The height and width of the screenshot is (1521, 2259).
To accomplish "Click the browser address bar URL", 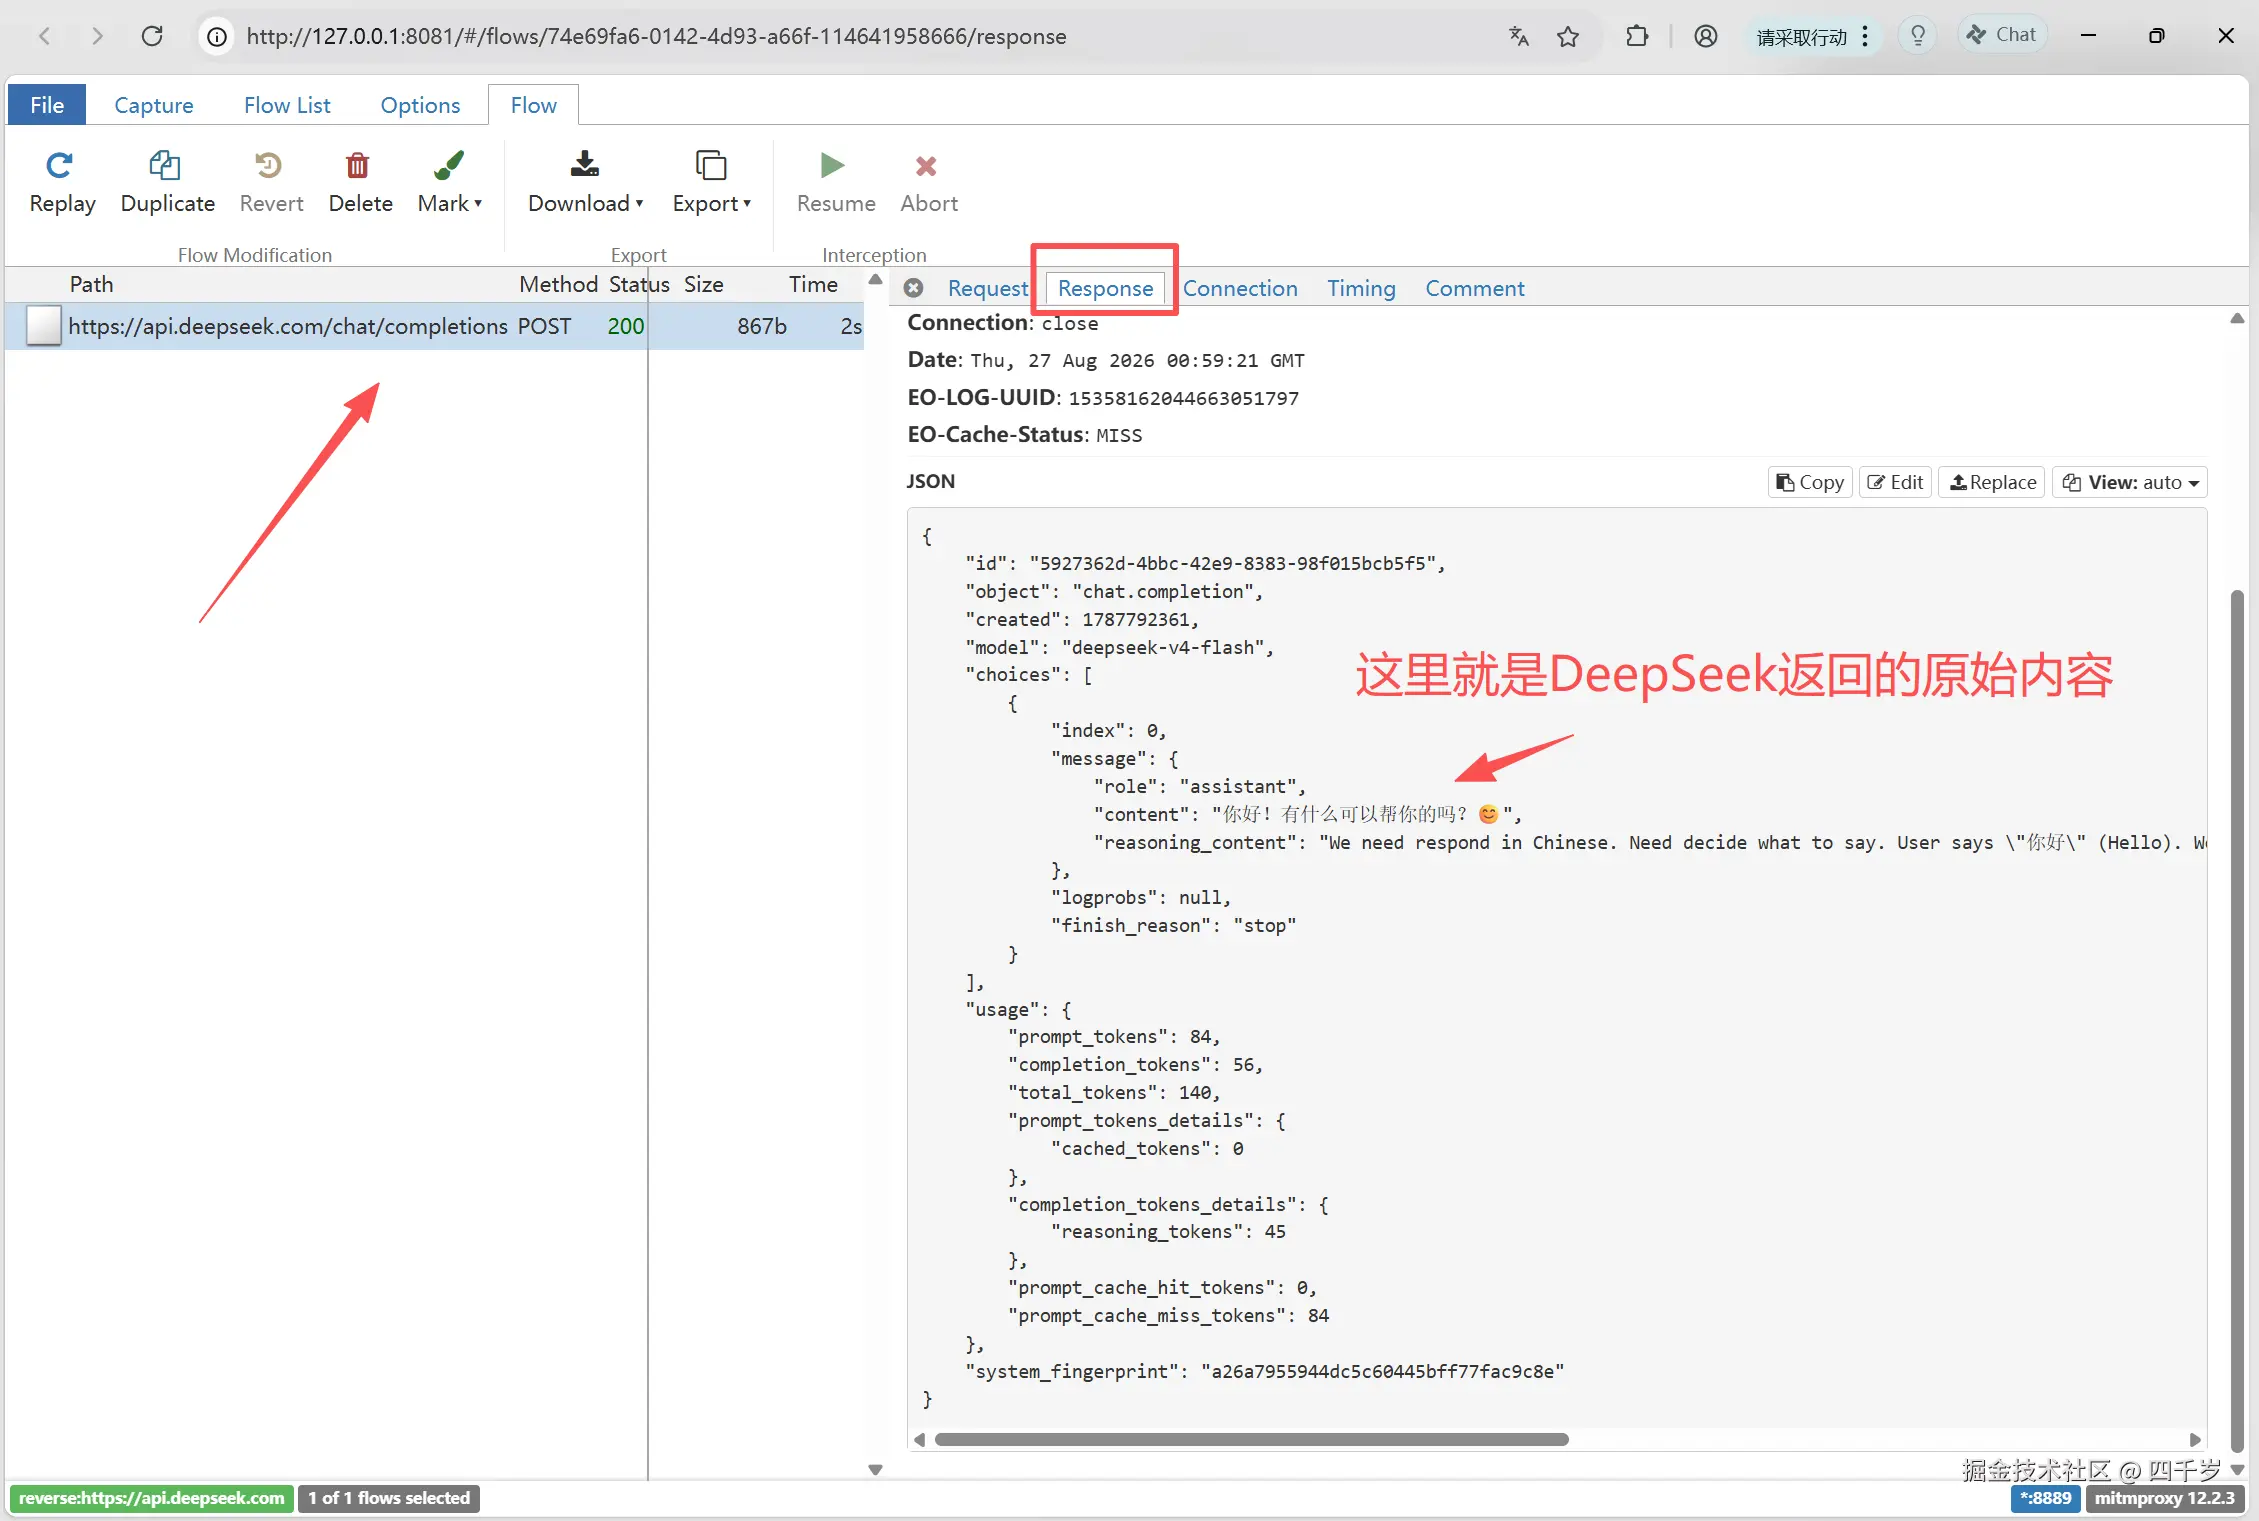I will click(656, 37).
